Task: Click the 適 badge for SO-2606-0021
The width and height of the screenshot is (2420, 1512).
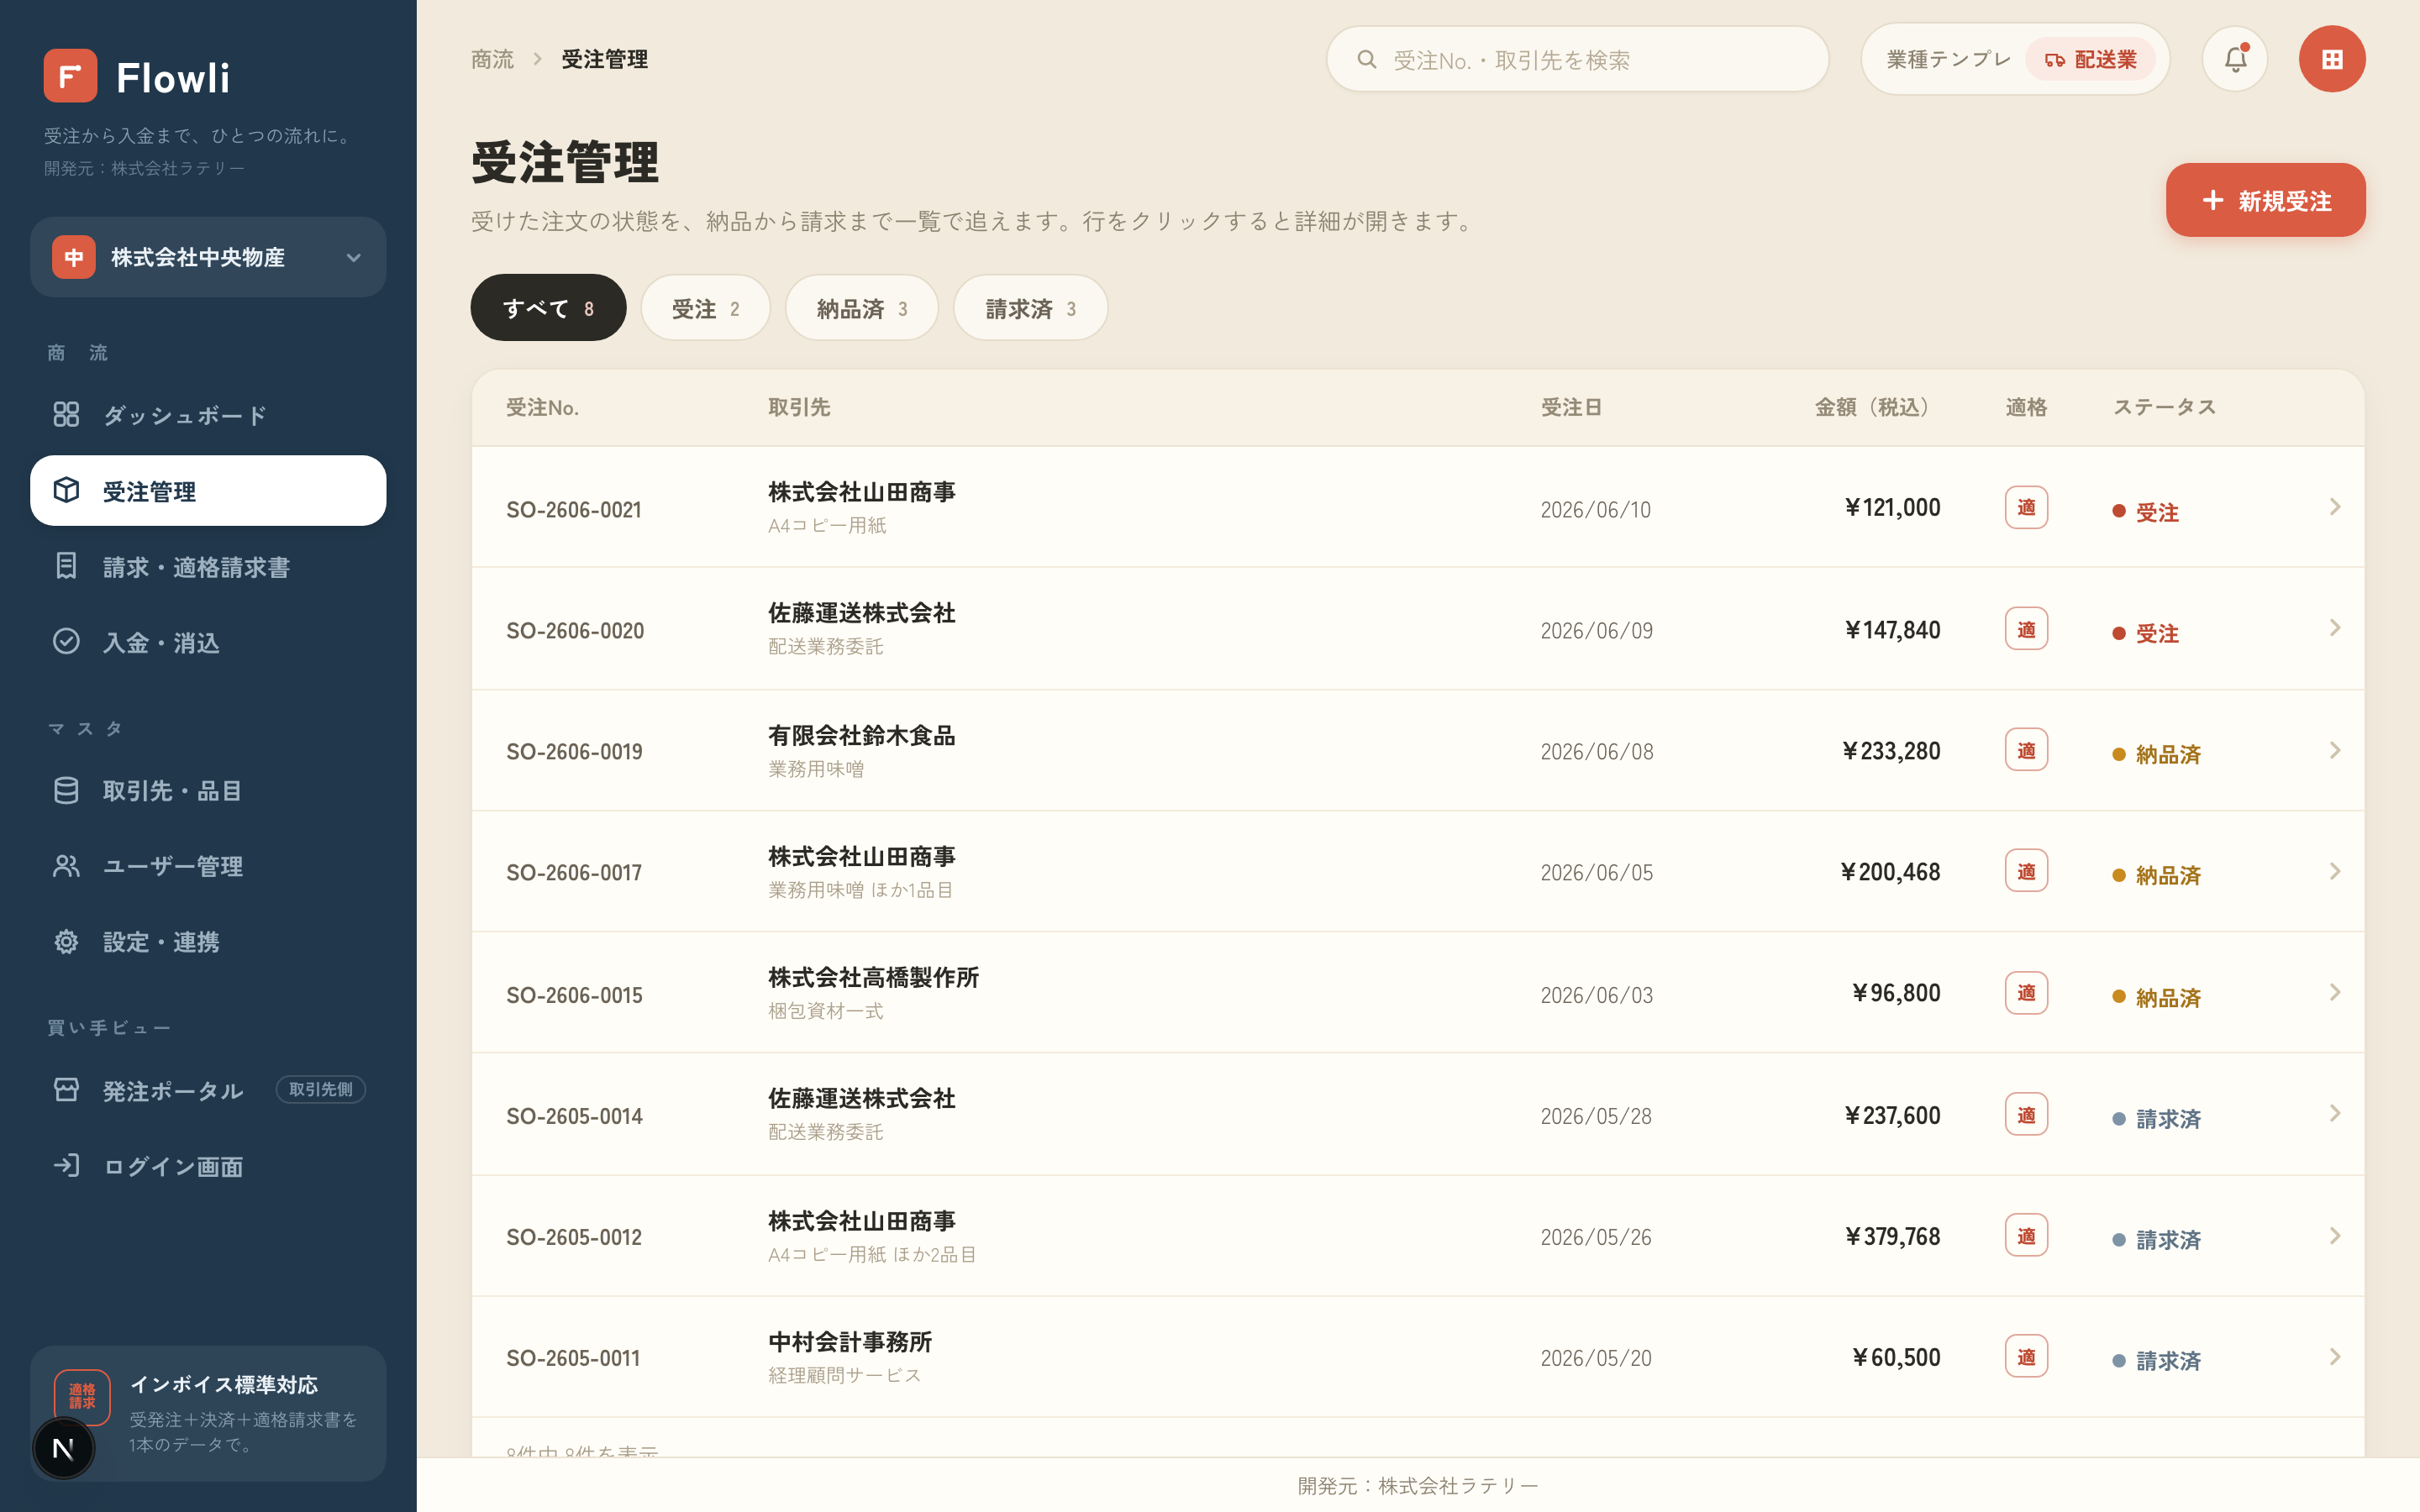Action: pyautogui.click(x=2026, y=507)
